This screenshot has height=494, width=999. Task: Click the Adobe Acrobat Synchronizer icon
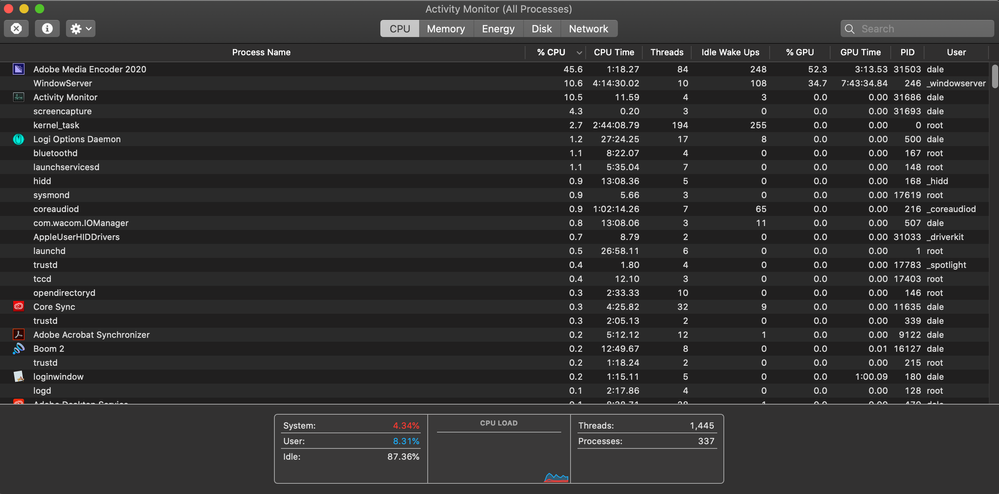pyautogui.click(x=18, y=335)
